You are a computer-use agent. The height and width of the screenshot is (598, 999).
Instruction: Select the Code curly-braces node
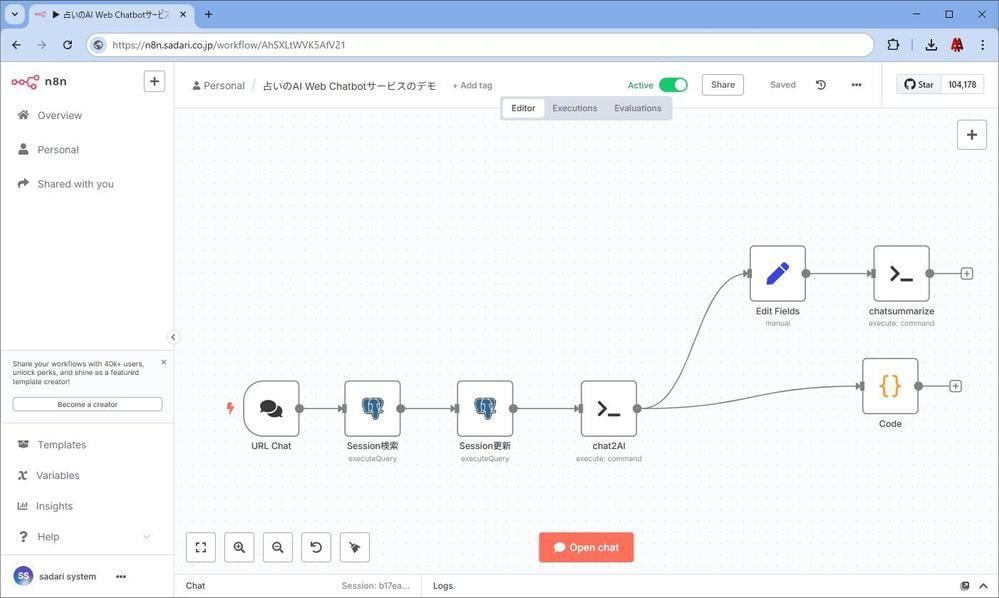(x=890, y=386)
